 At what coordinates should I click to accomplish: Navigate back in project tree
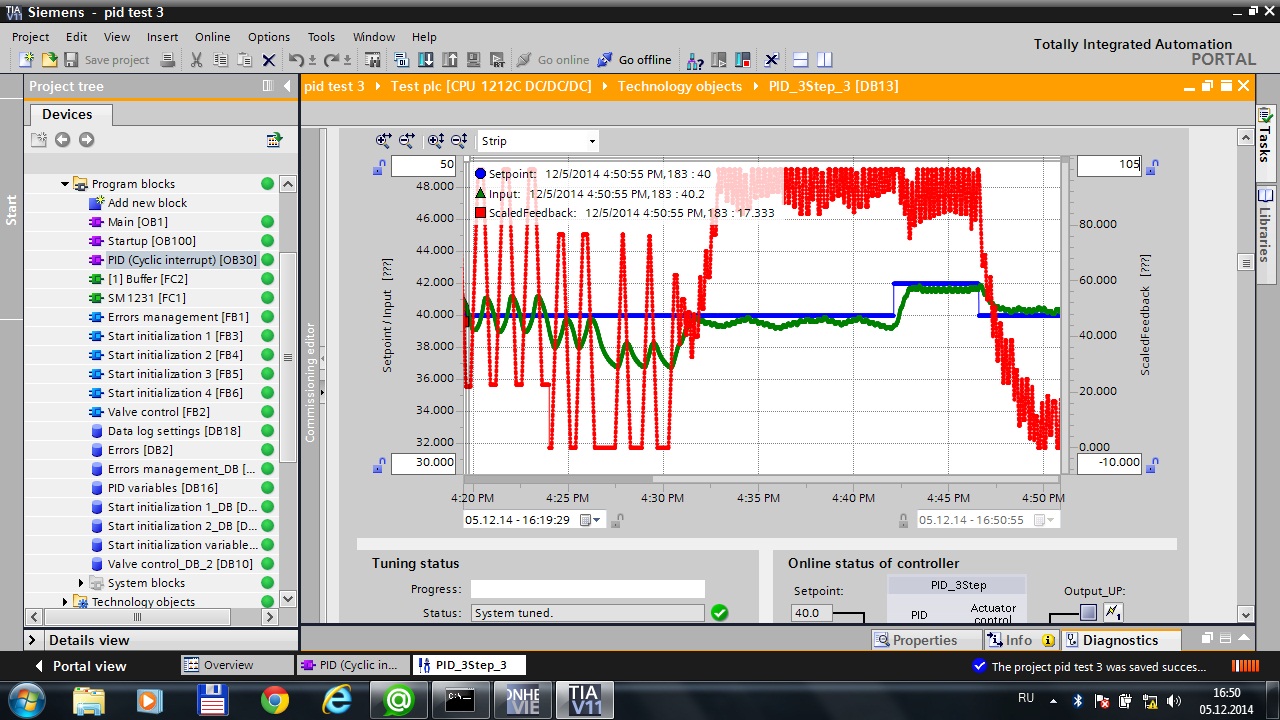tap(62, 140)
